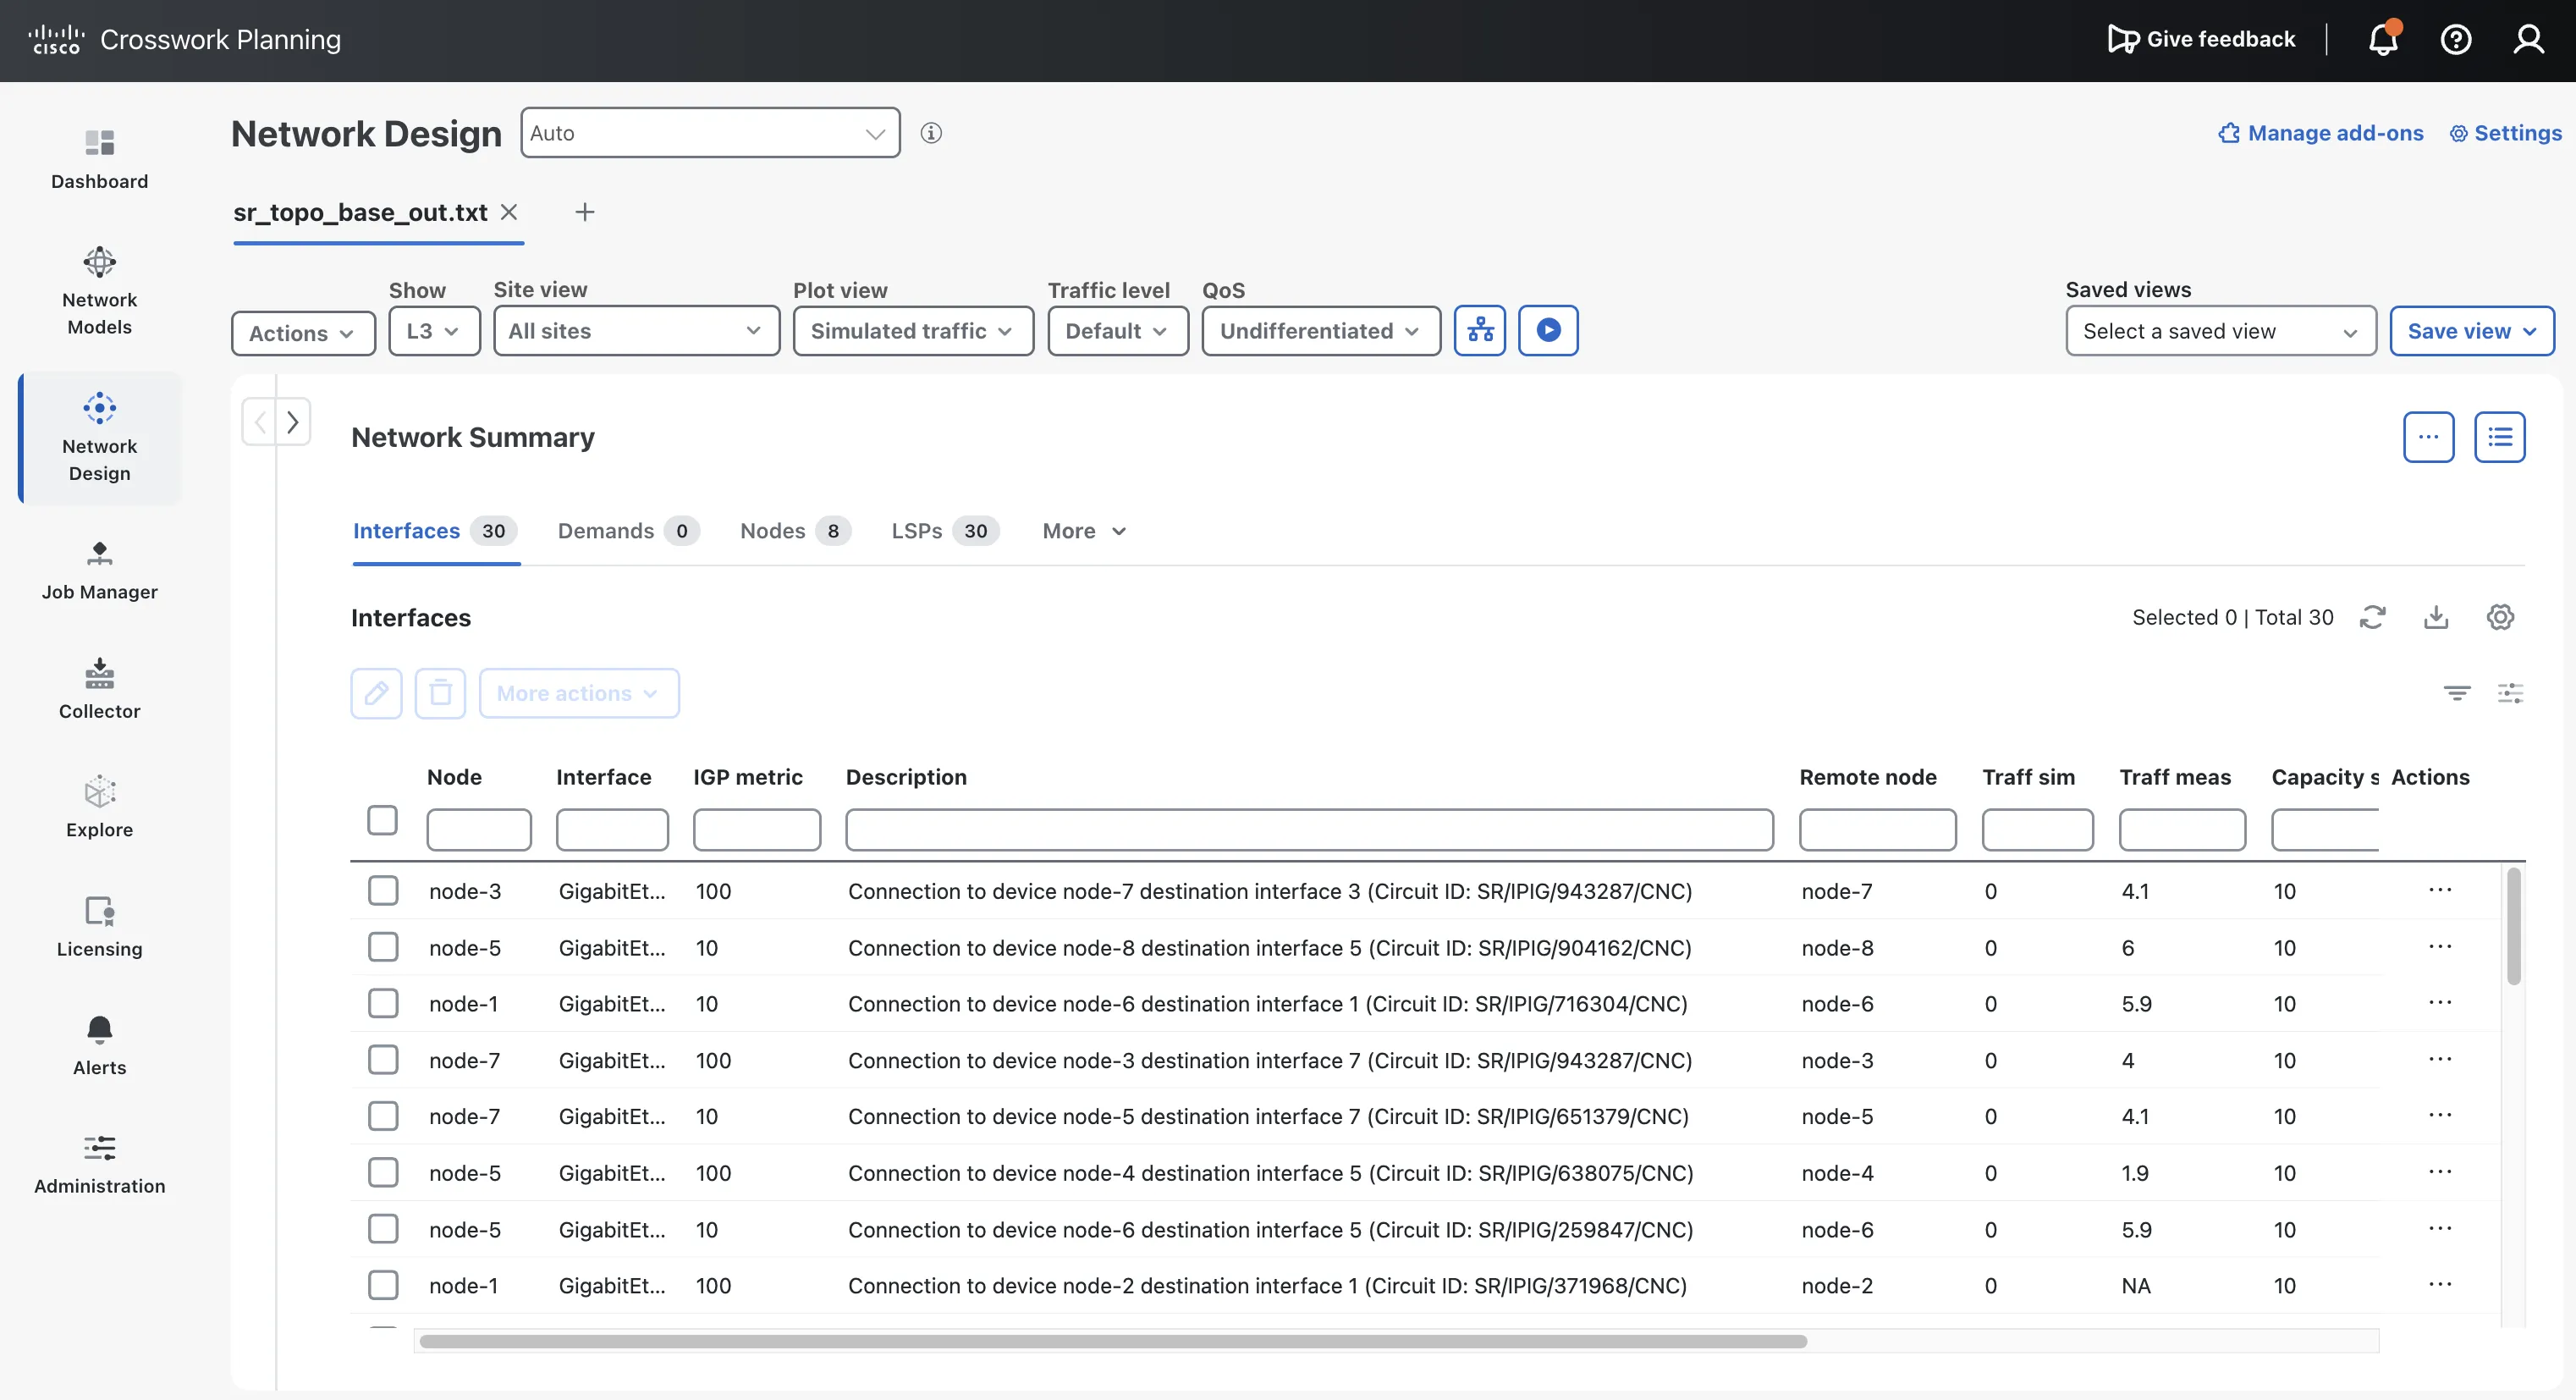Click the run simulation play icon
The width and height of the screenshot is (2576, 1400).
[1548, 330]
